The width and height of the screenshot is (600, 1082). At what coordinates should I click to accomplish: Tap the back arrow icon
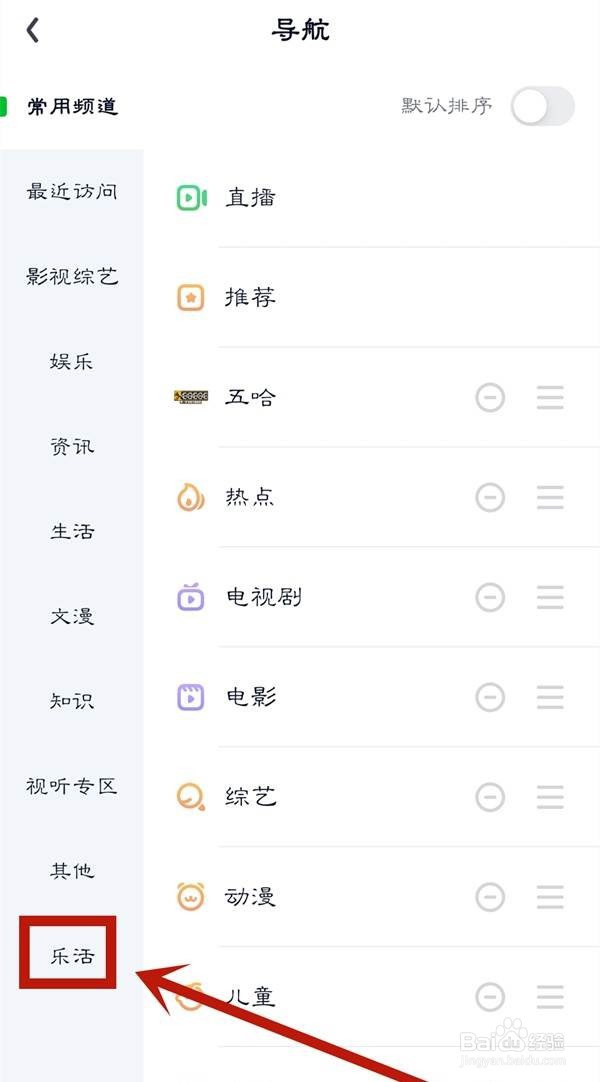pyautogui.click(x=32, y=30)
